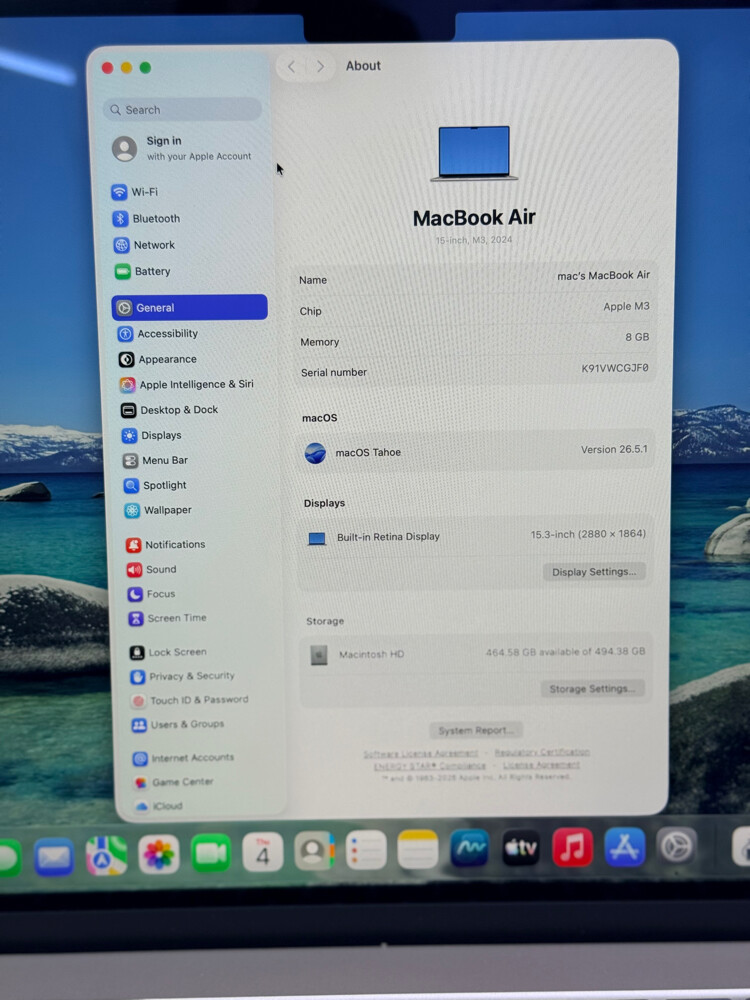This screenshot has height=1000, width=750.
Task: Click "464.58 GB available of 494.38 GB"
Action: click(x=566, y=652)
